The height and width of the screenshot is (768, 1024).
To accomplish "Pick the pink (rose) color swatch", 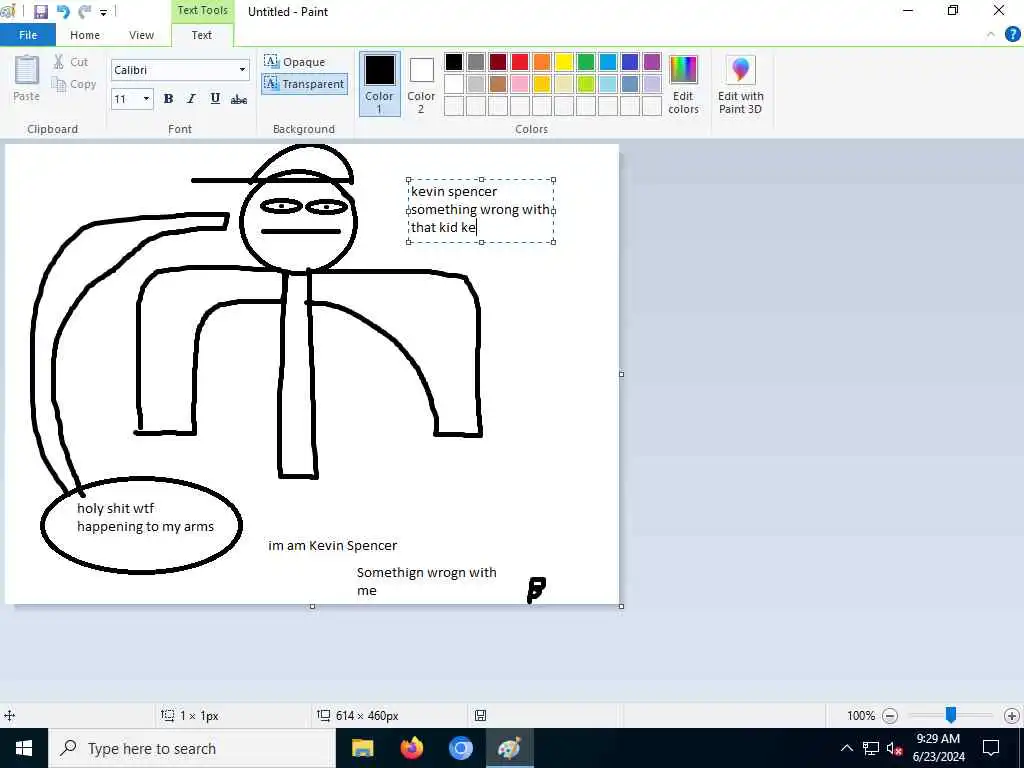I will point(520,84).
